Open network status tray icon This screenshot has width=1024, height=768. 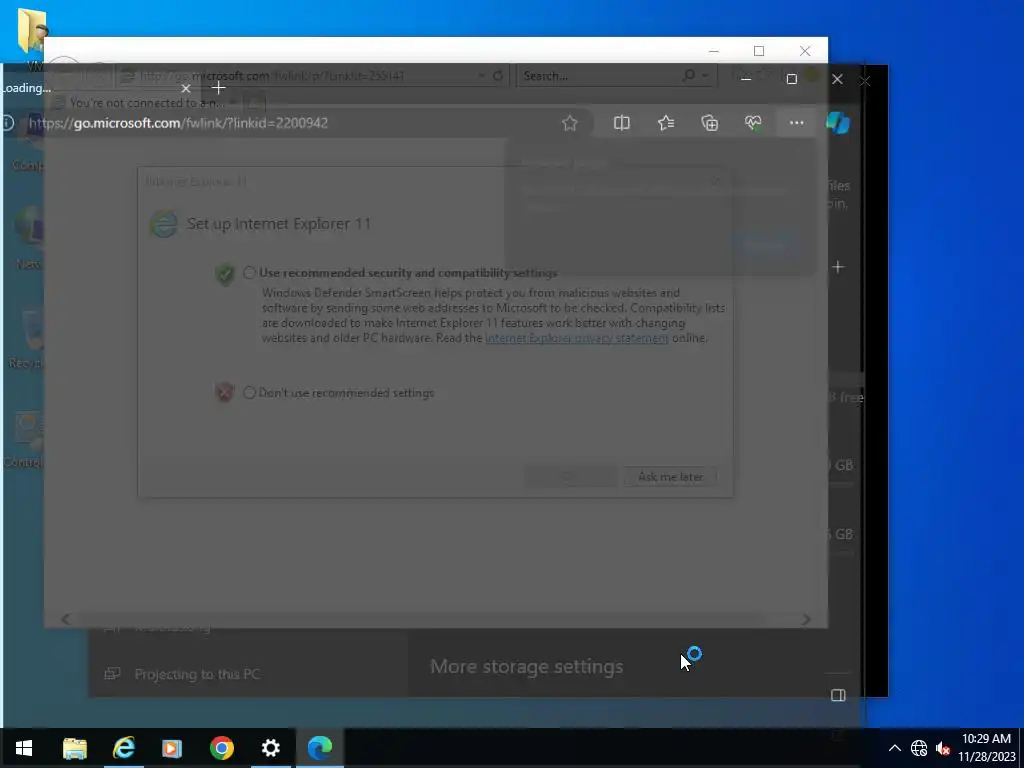(x=919, y=748)
